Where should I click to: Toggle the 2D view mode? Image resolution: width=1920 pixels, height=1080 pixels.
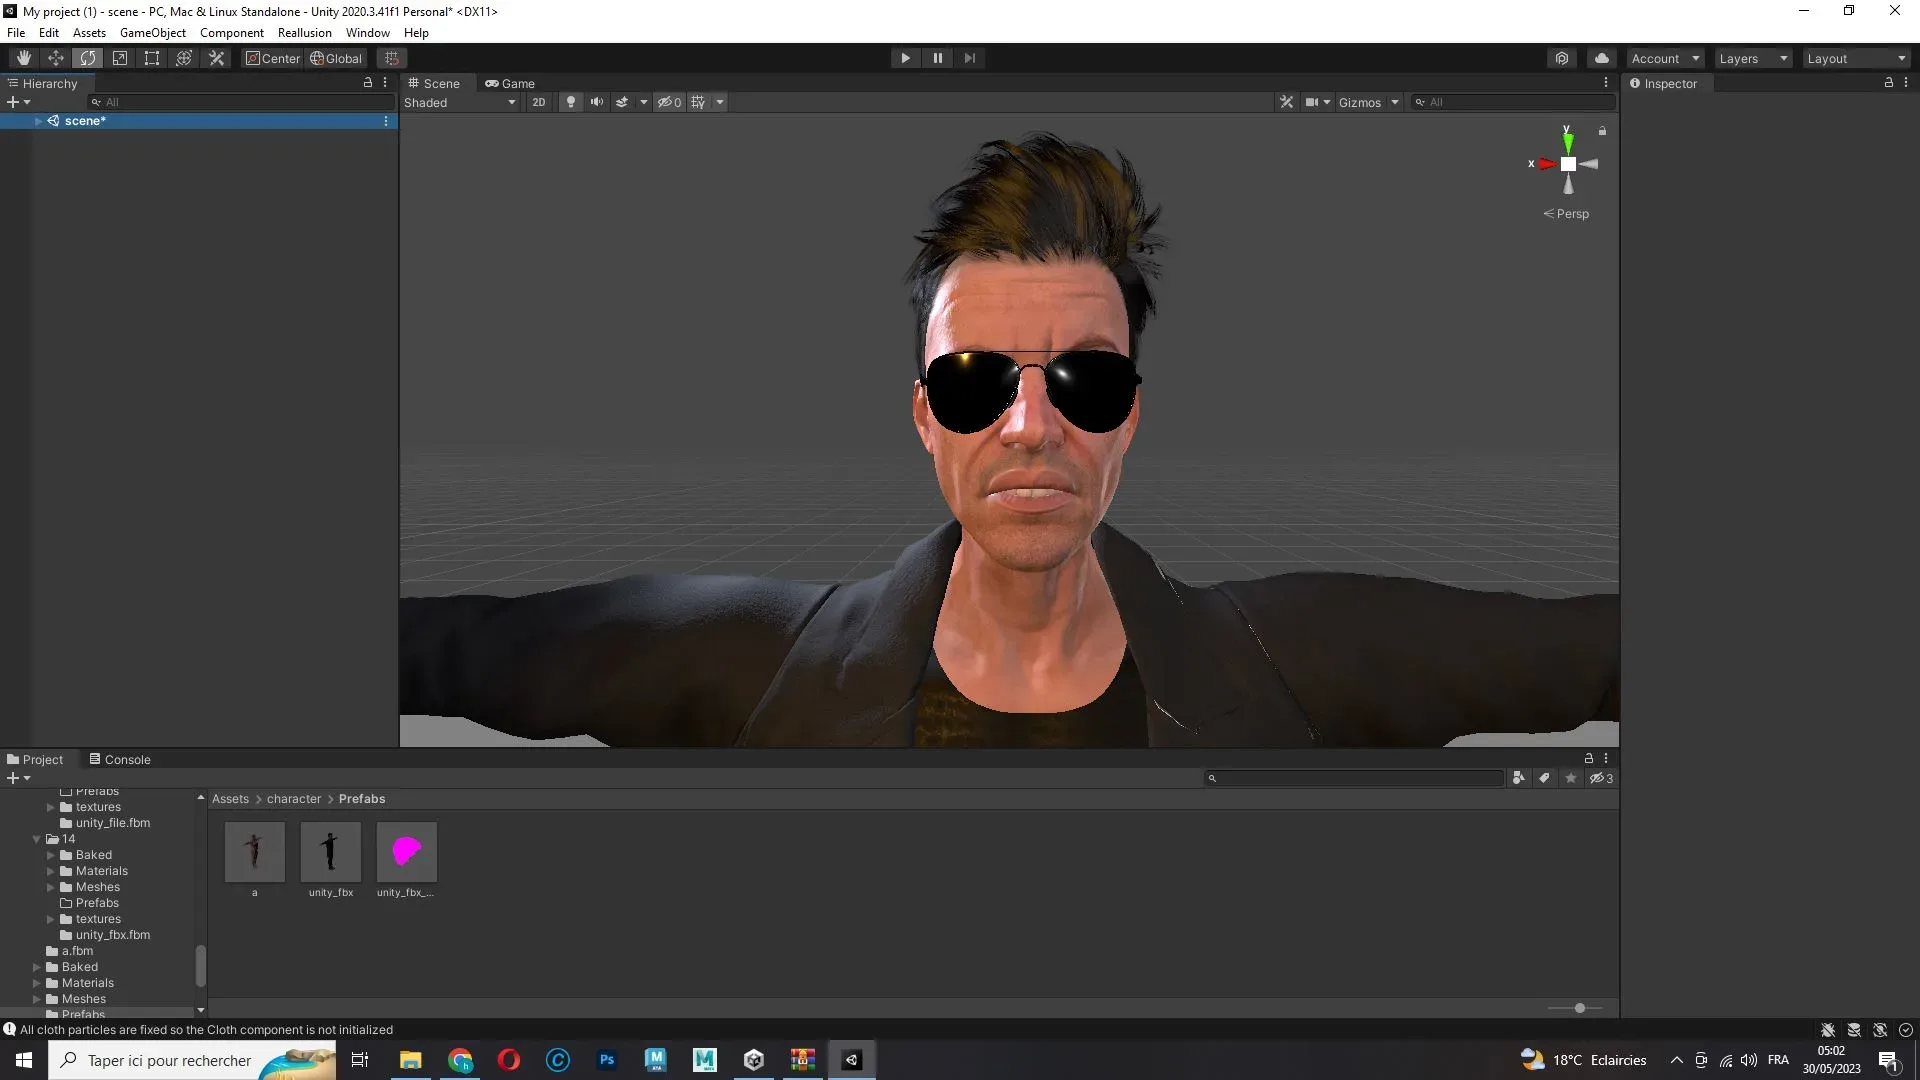(x=539, y=101)
